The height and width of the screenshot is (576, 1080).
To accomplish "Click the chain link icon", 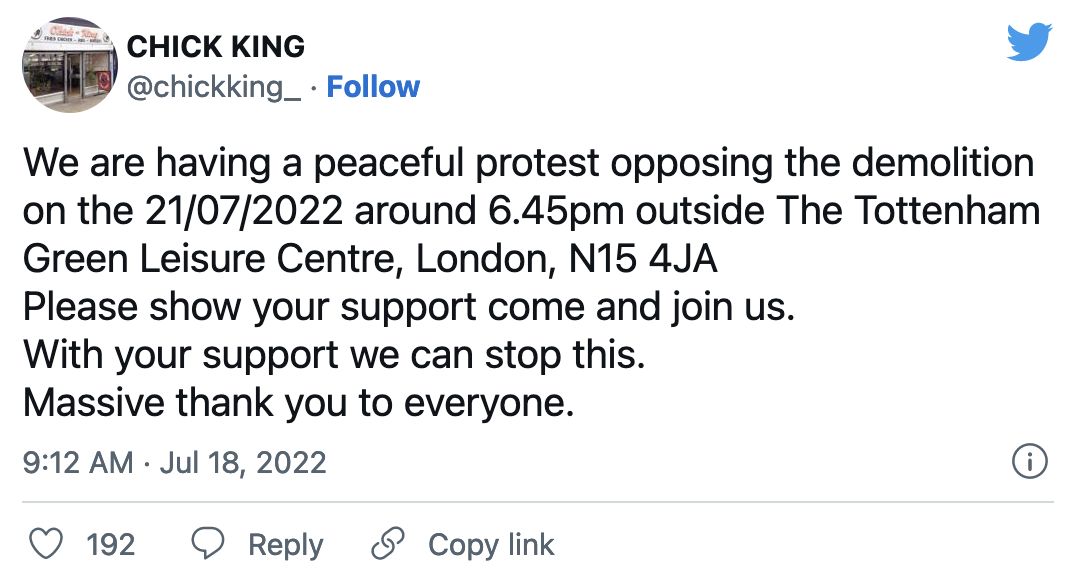I will (388, 544).
